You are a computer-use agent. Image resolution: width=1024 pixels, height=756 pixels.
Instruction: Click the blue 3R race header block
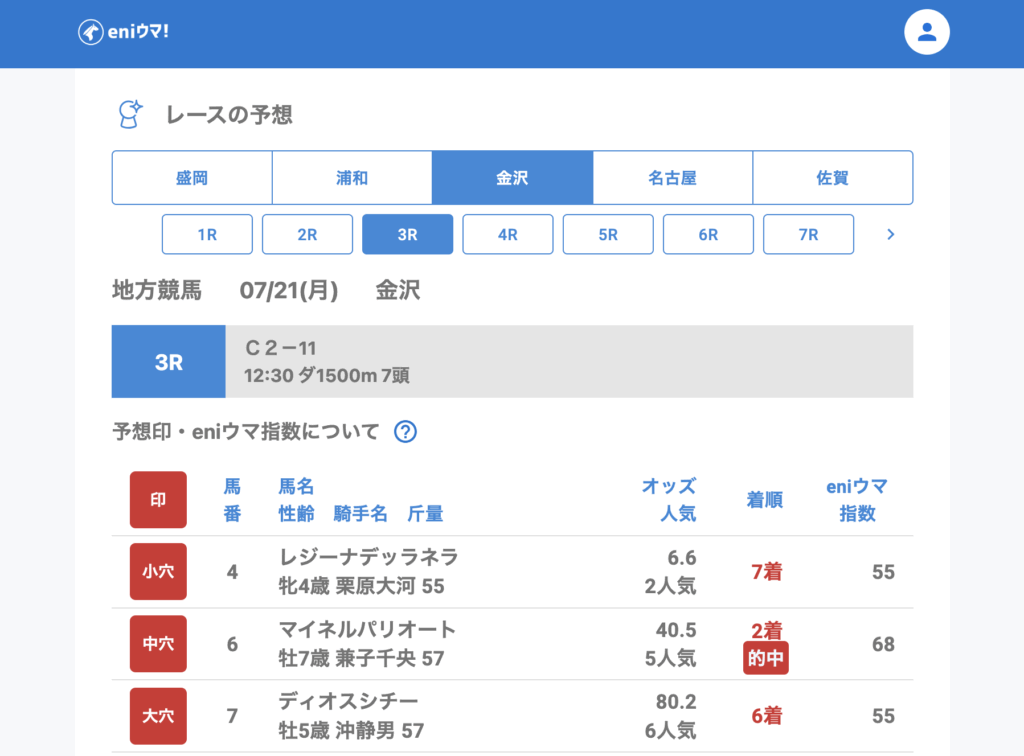168,362
